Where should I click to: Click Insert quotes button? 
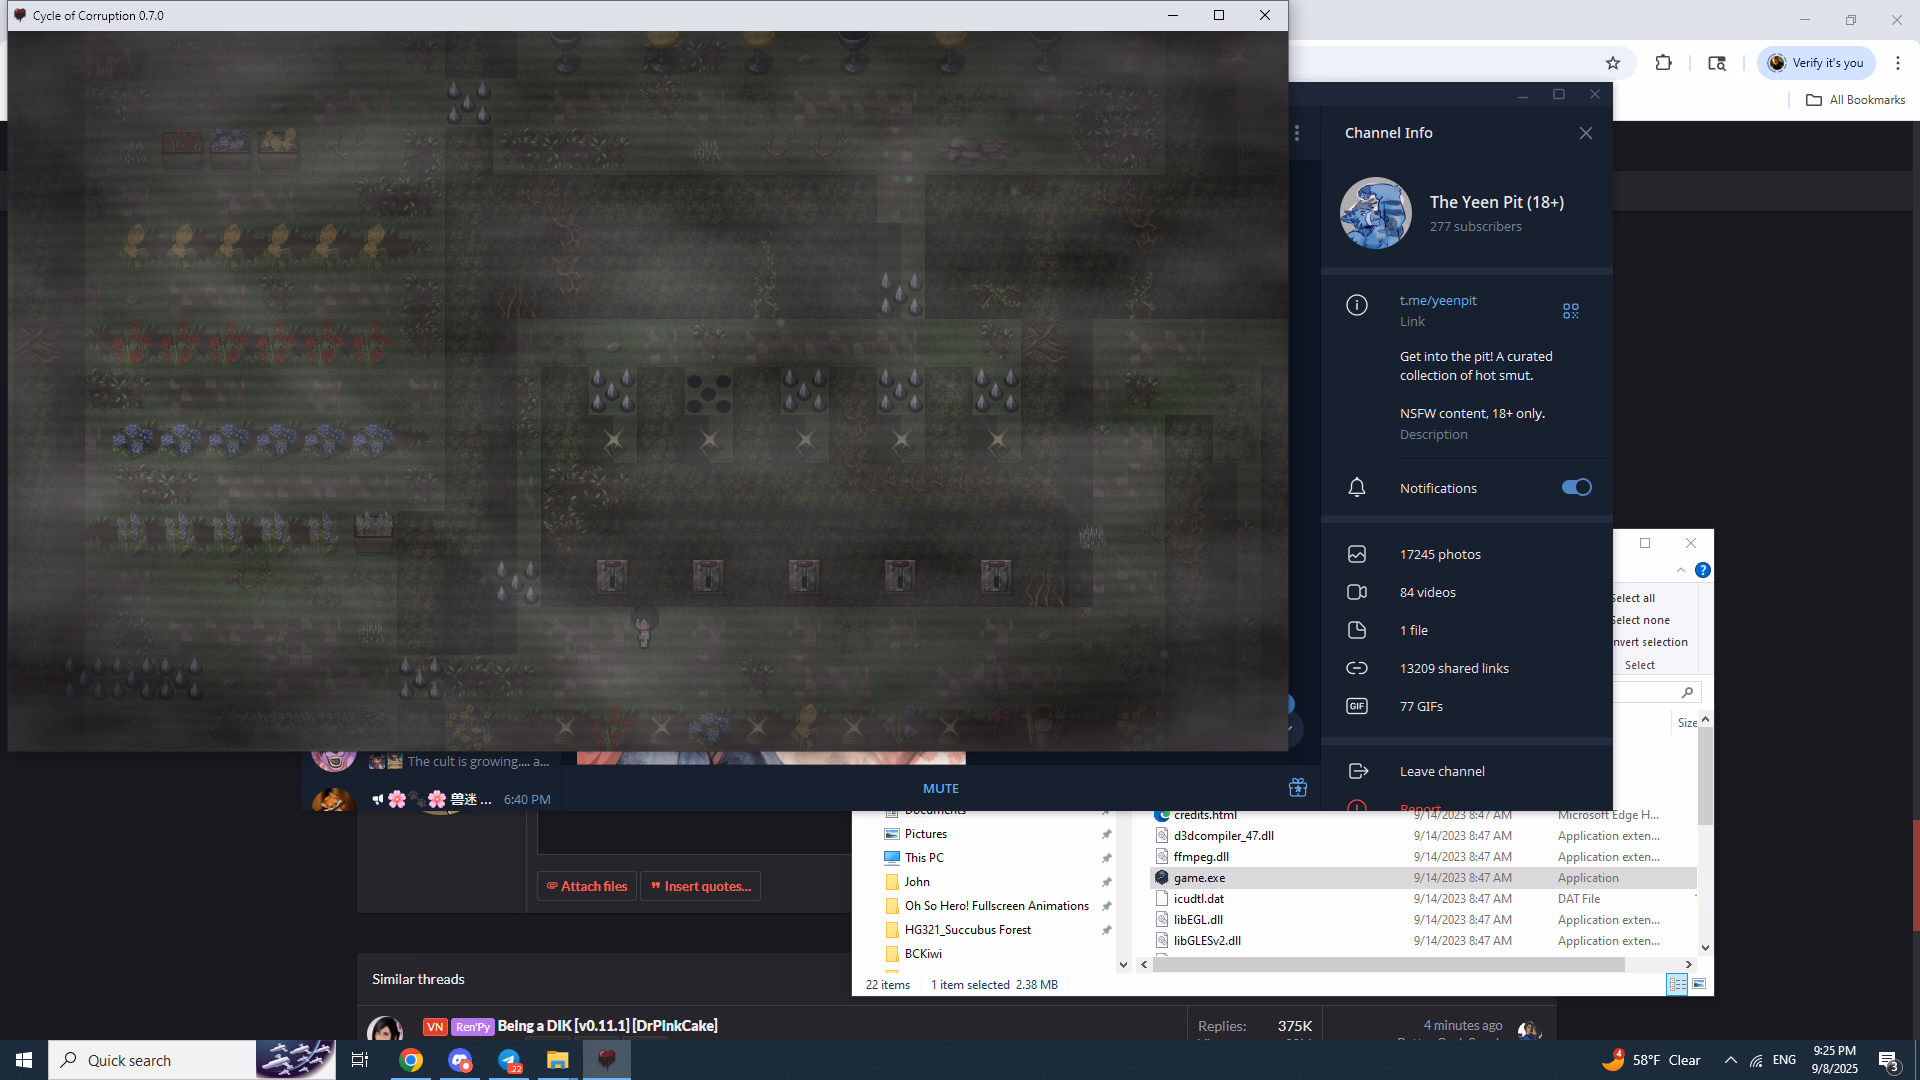coord(700,887)
